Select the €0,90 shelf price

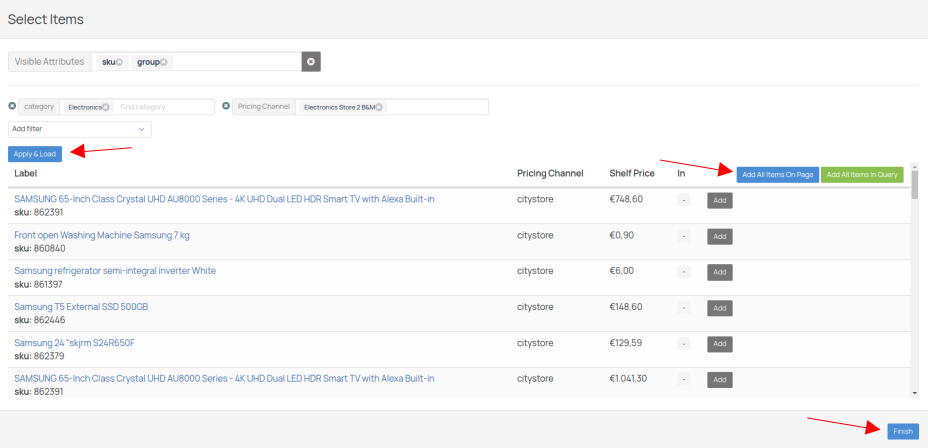pos(622,235)
